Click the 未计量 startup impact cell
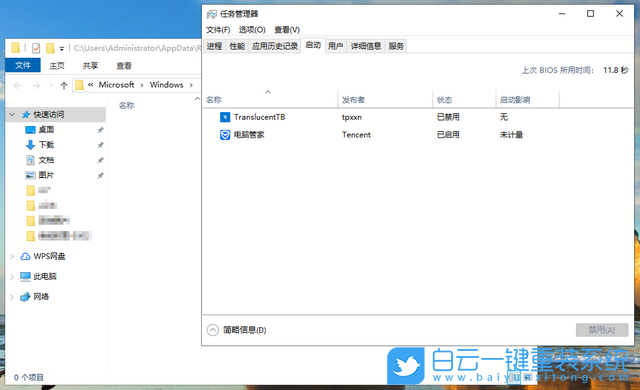640x390 pixels. tap(511, 135)
